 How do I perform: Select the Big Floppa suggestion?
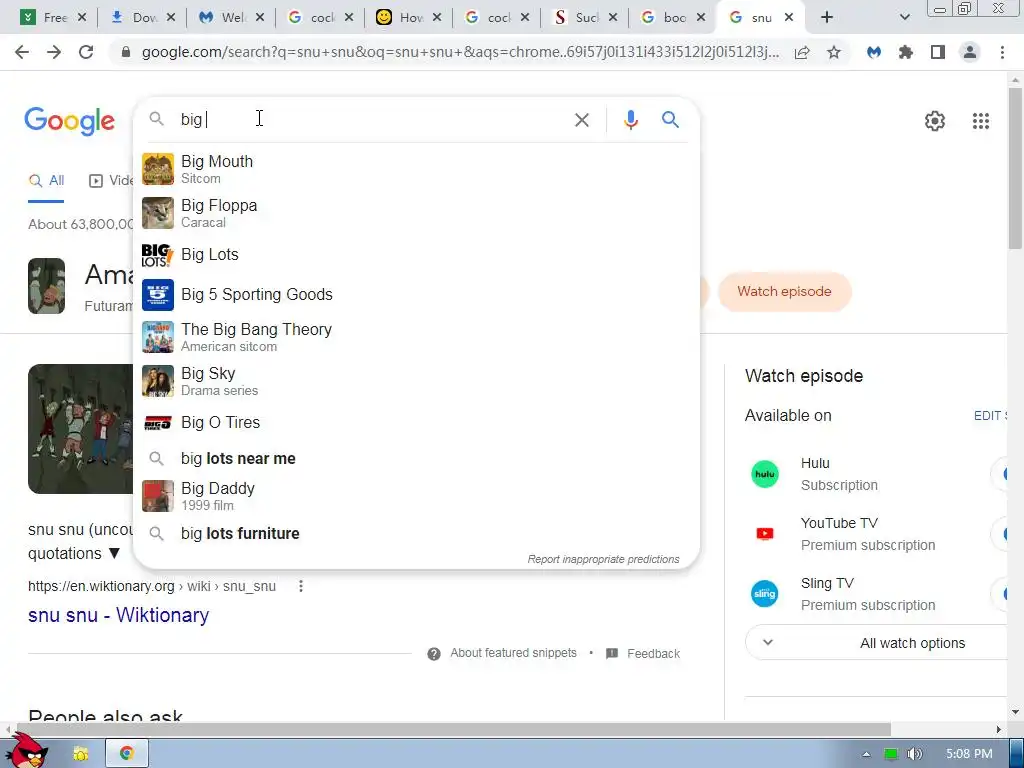(416, 213)
